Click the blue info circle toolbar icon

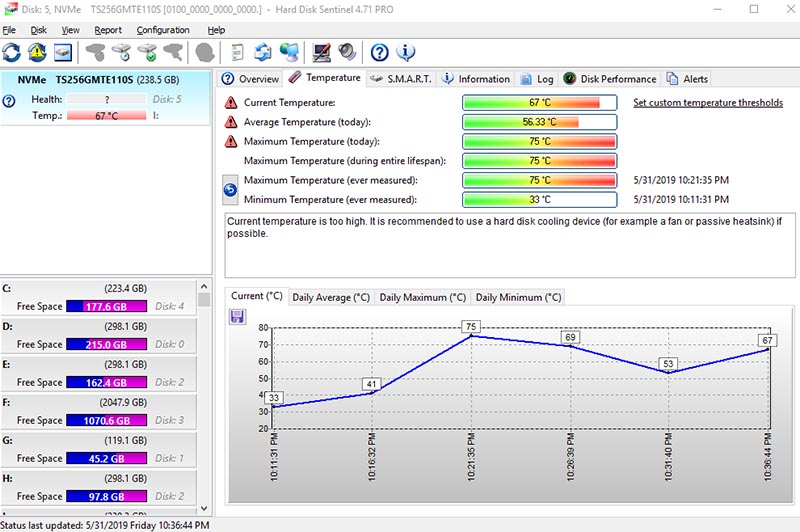coord(406,52)
